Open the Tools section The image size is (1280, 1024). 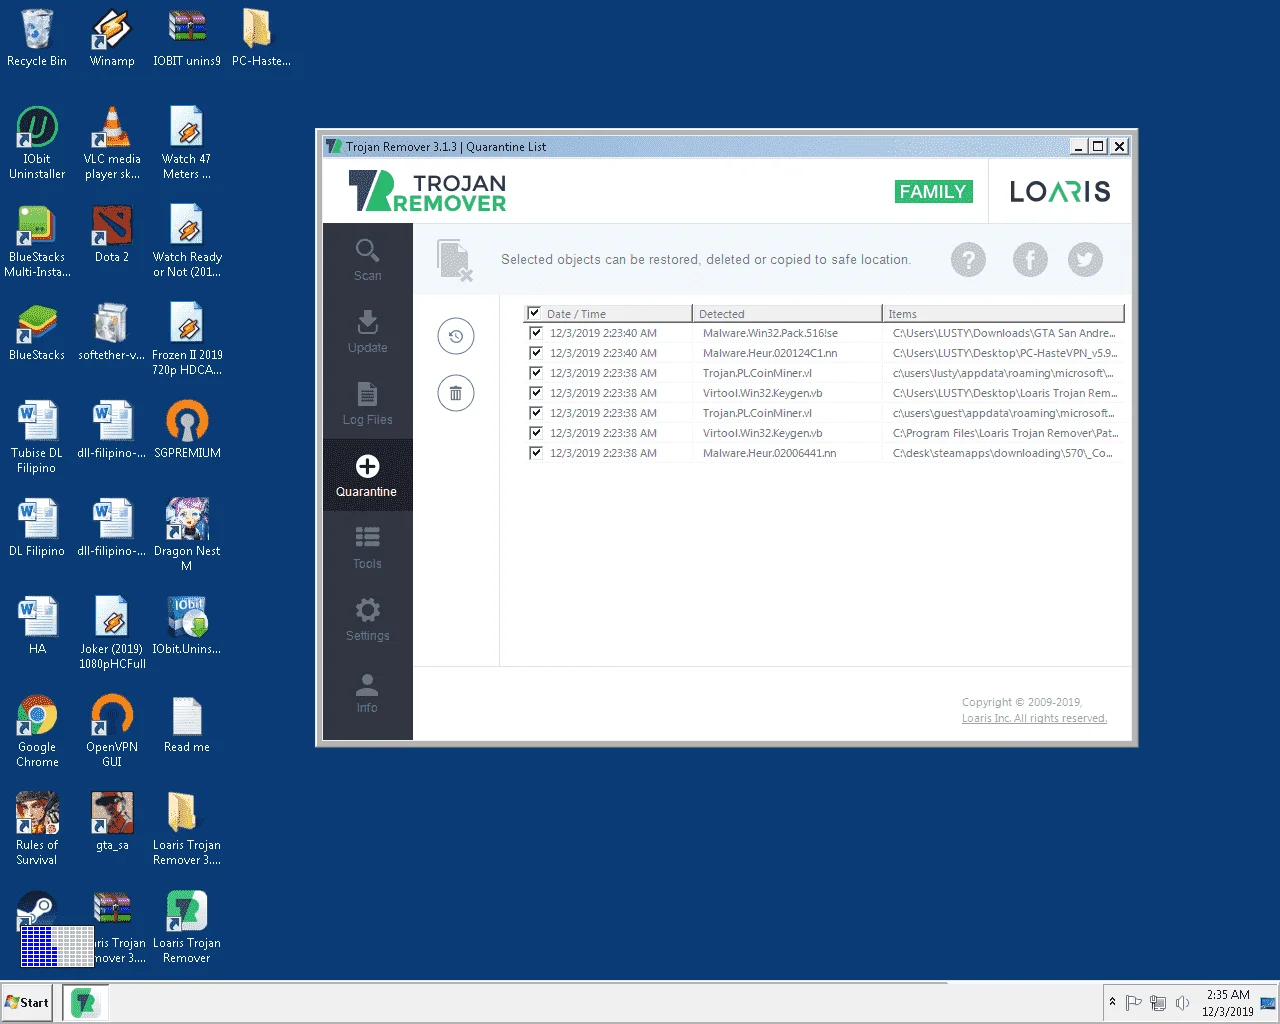[x=367, y=547]
